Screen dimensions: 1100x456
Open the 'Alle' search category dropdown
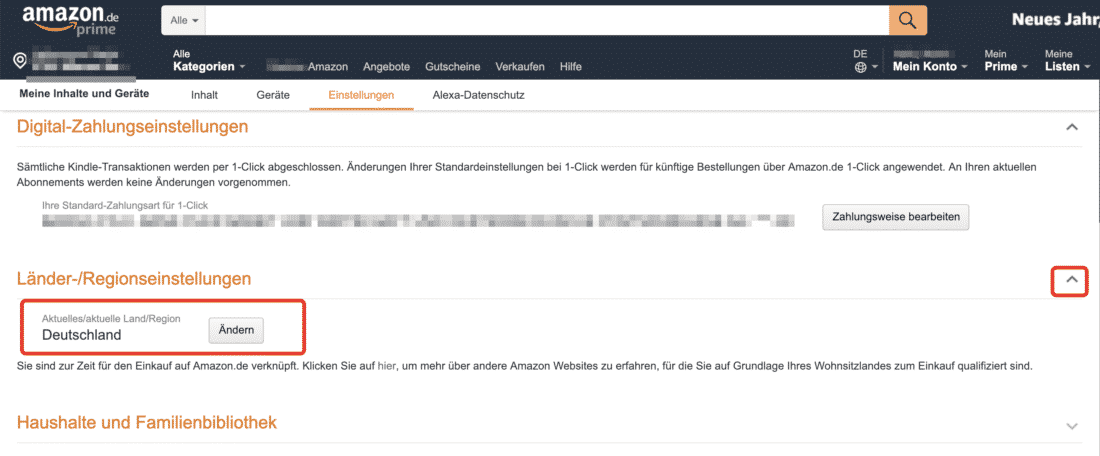[x=185, y=20]
